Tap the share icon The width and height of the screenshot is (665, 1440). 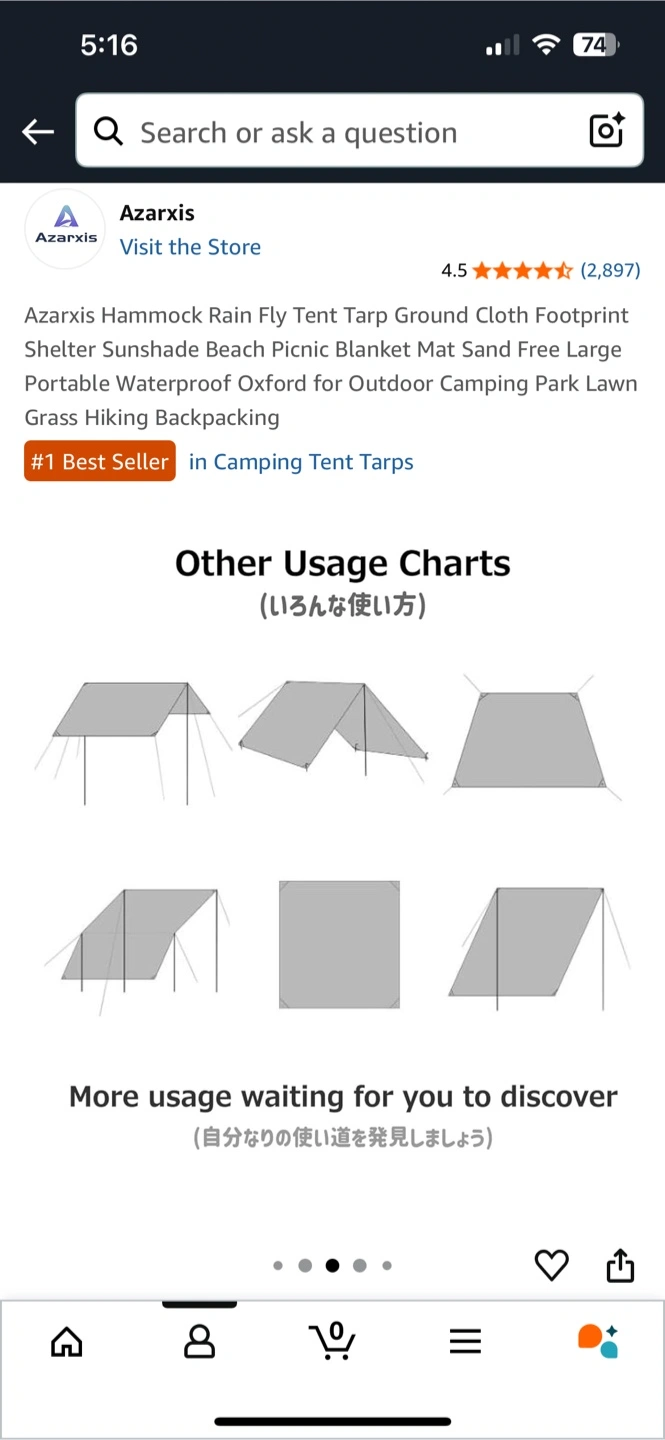[x=620, y=1265]
